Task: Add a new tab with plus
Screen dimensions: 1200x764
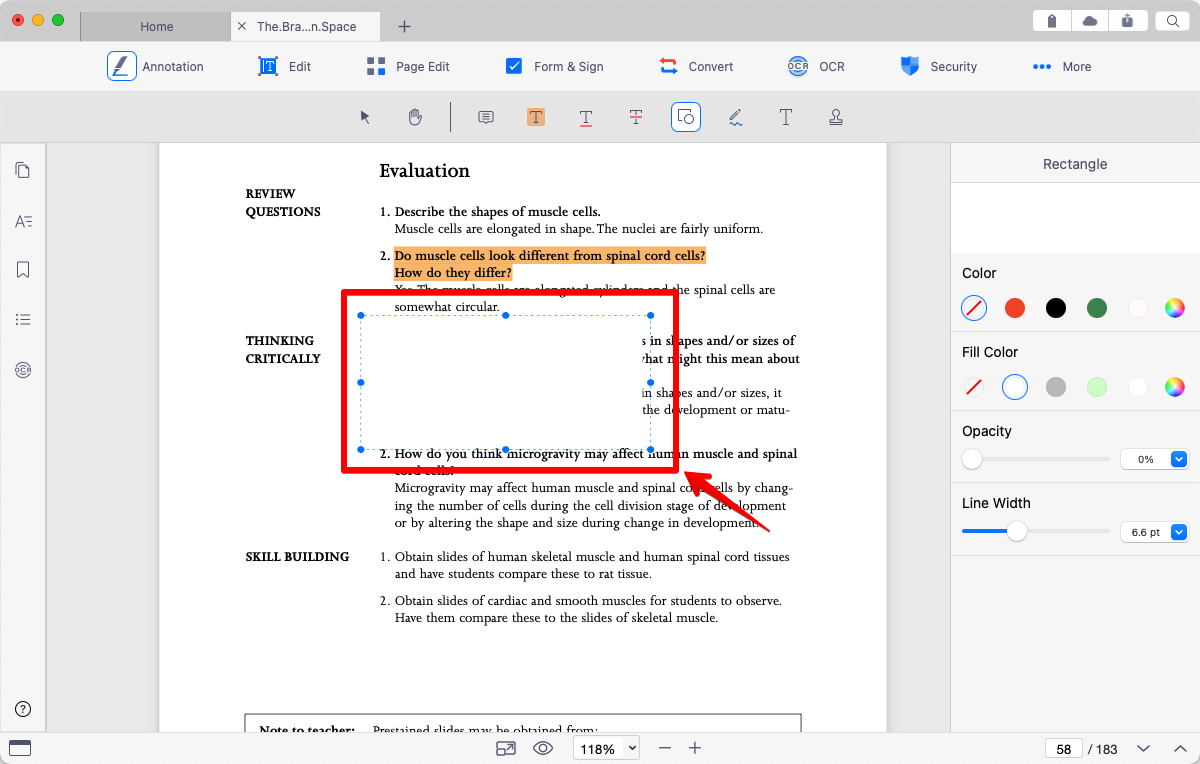Action: point(404,27)
